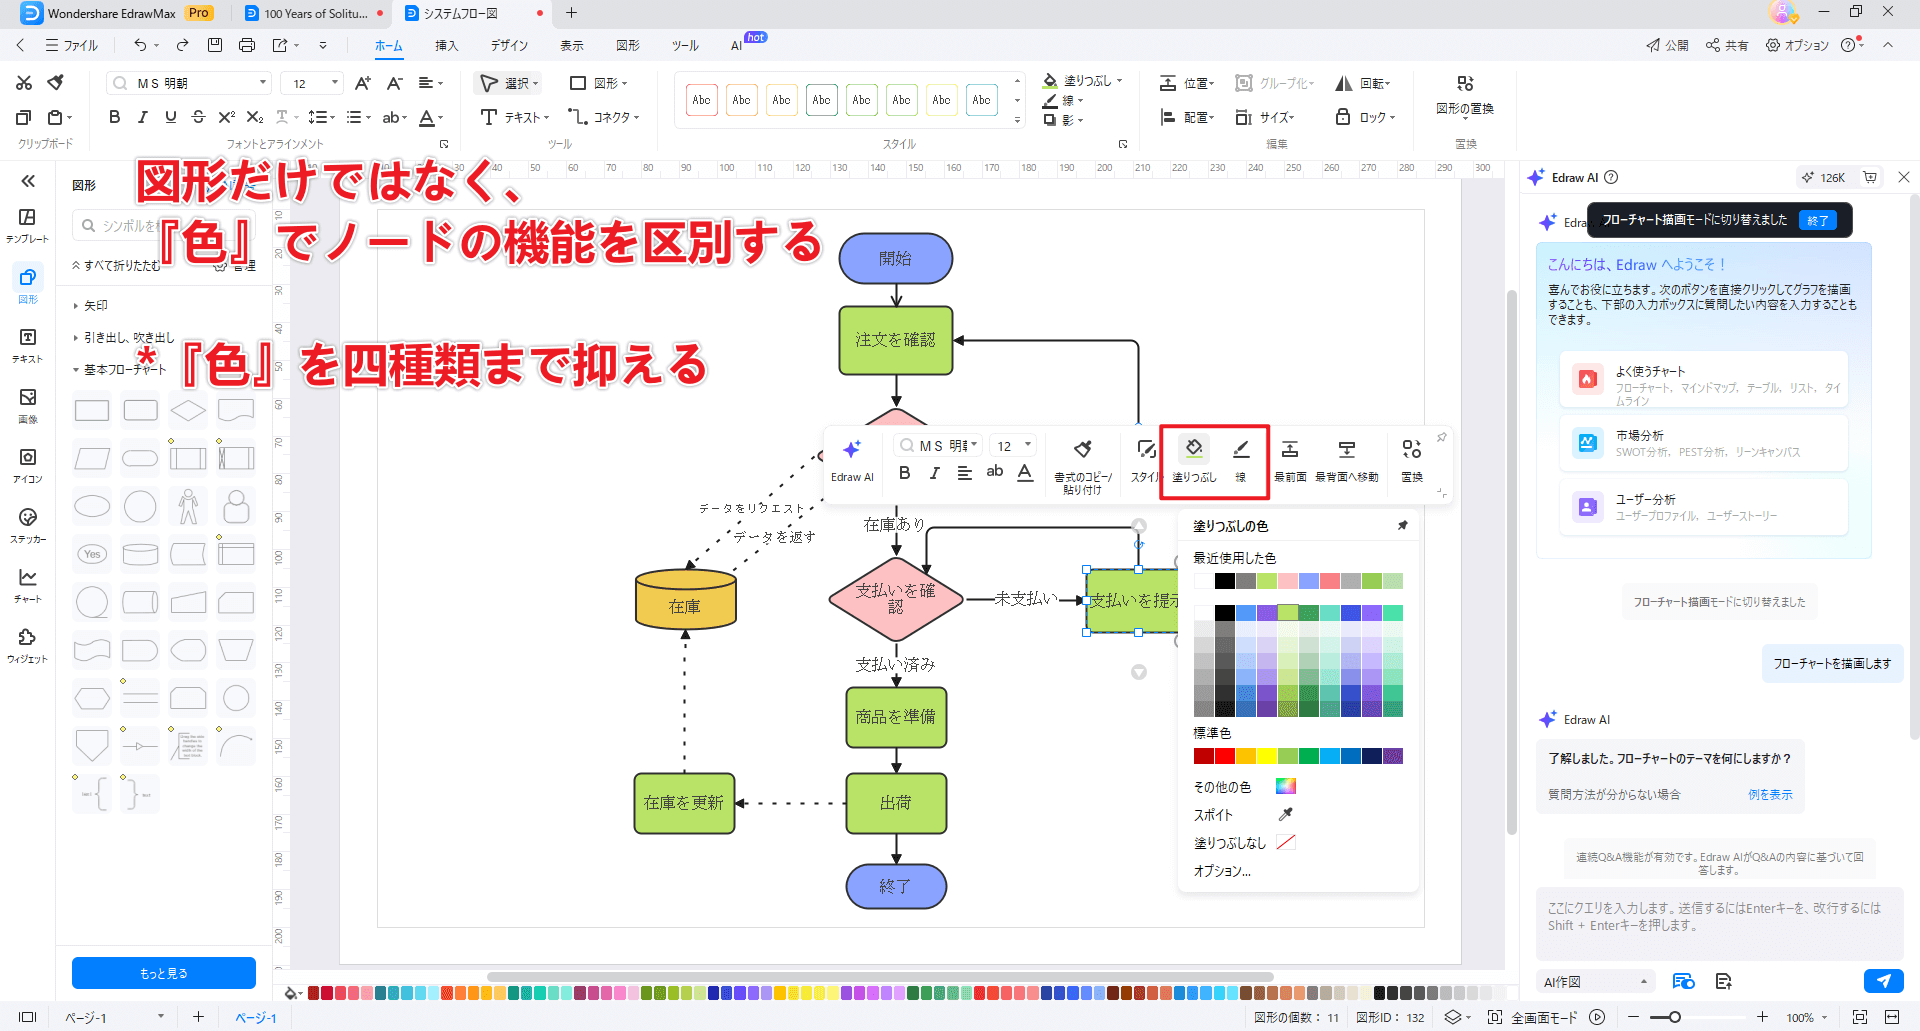Click Edraw AI in floating toolbar
Screen dimensions: 1920x1031
pos(852,461)
